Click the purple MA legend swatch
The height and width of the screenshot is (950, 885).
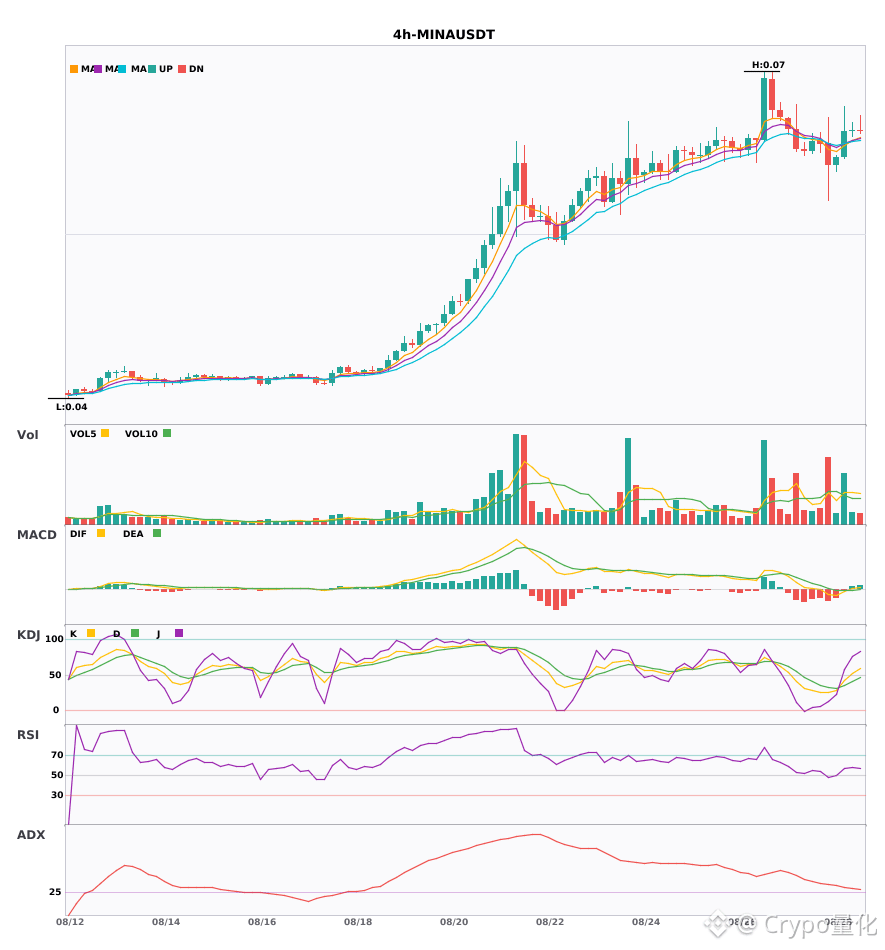click(x=98, y=69)
